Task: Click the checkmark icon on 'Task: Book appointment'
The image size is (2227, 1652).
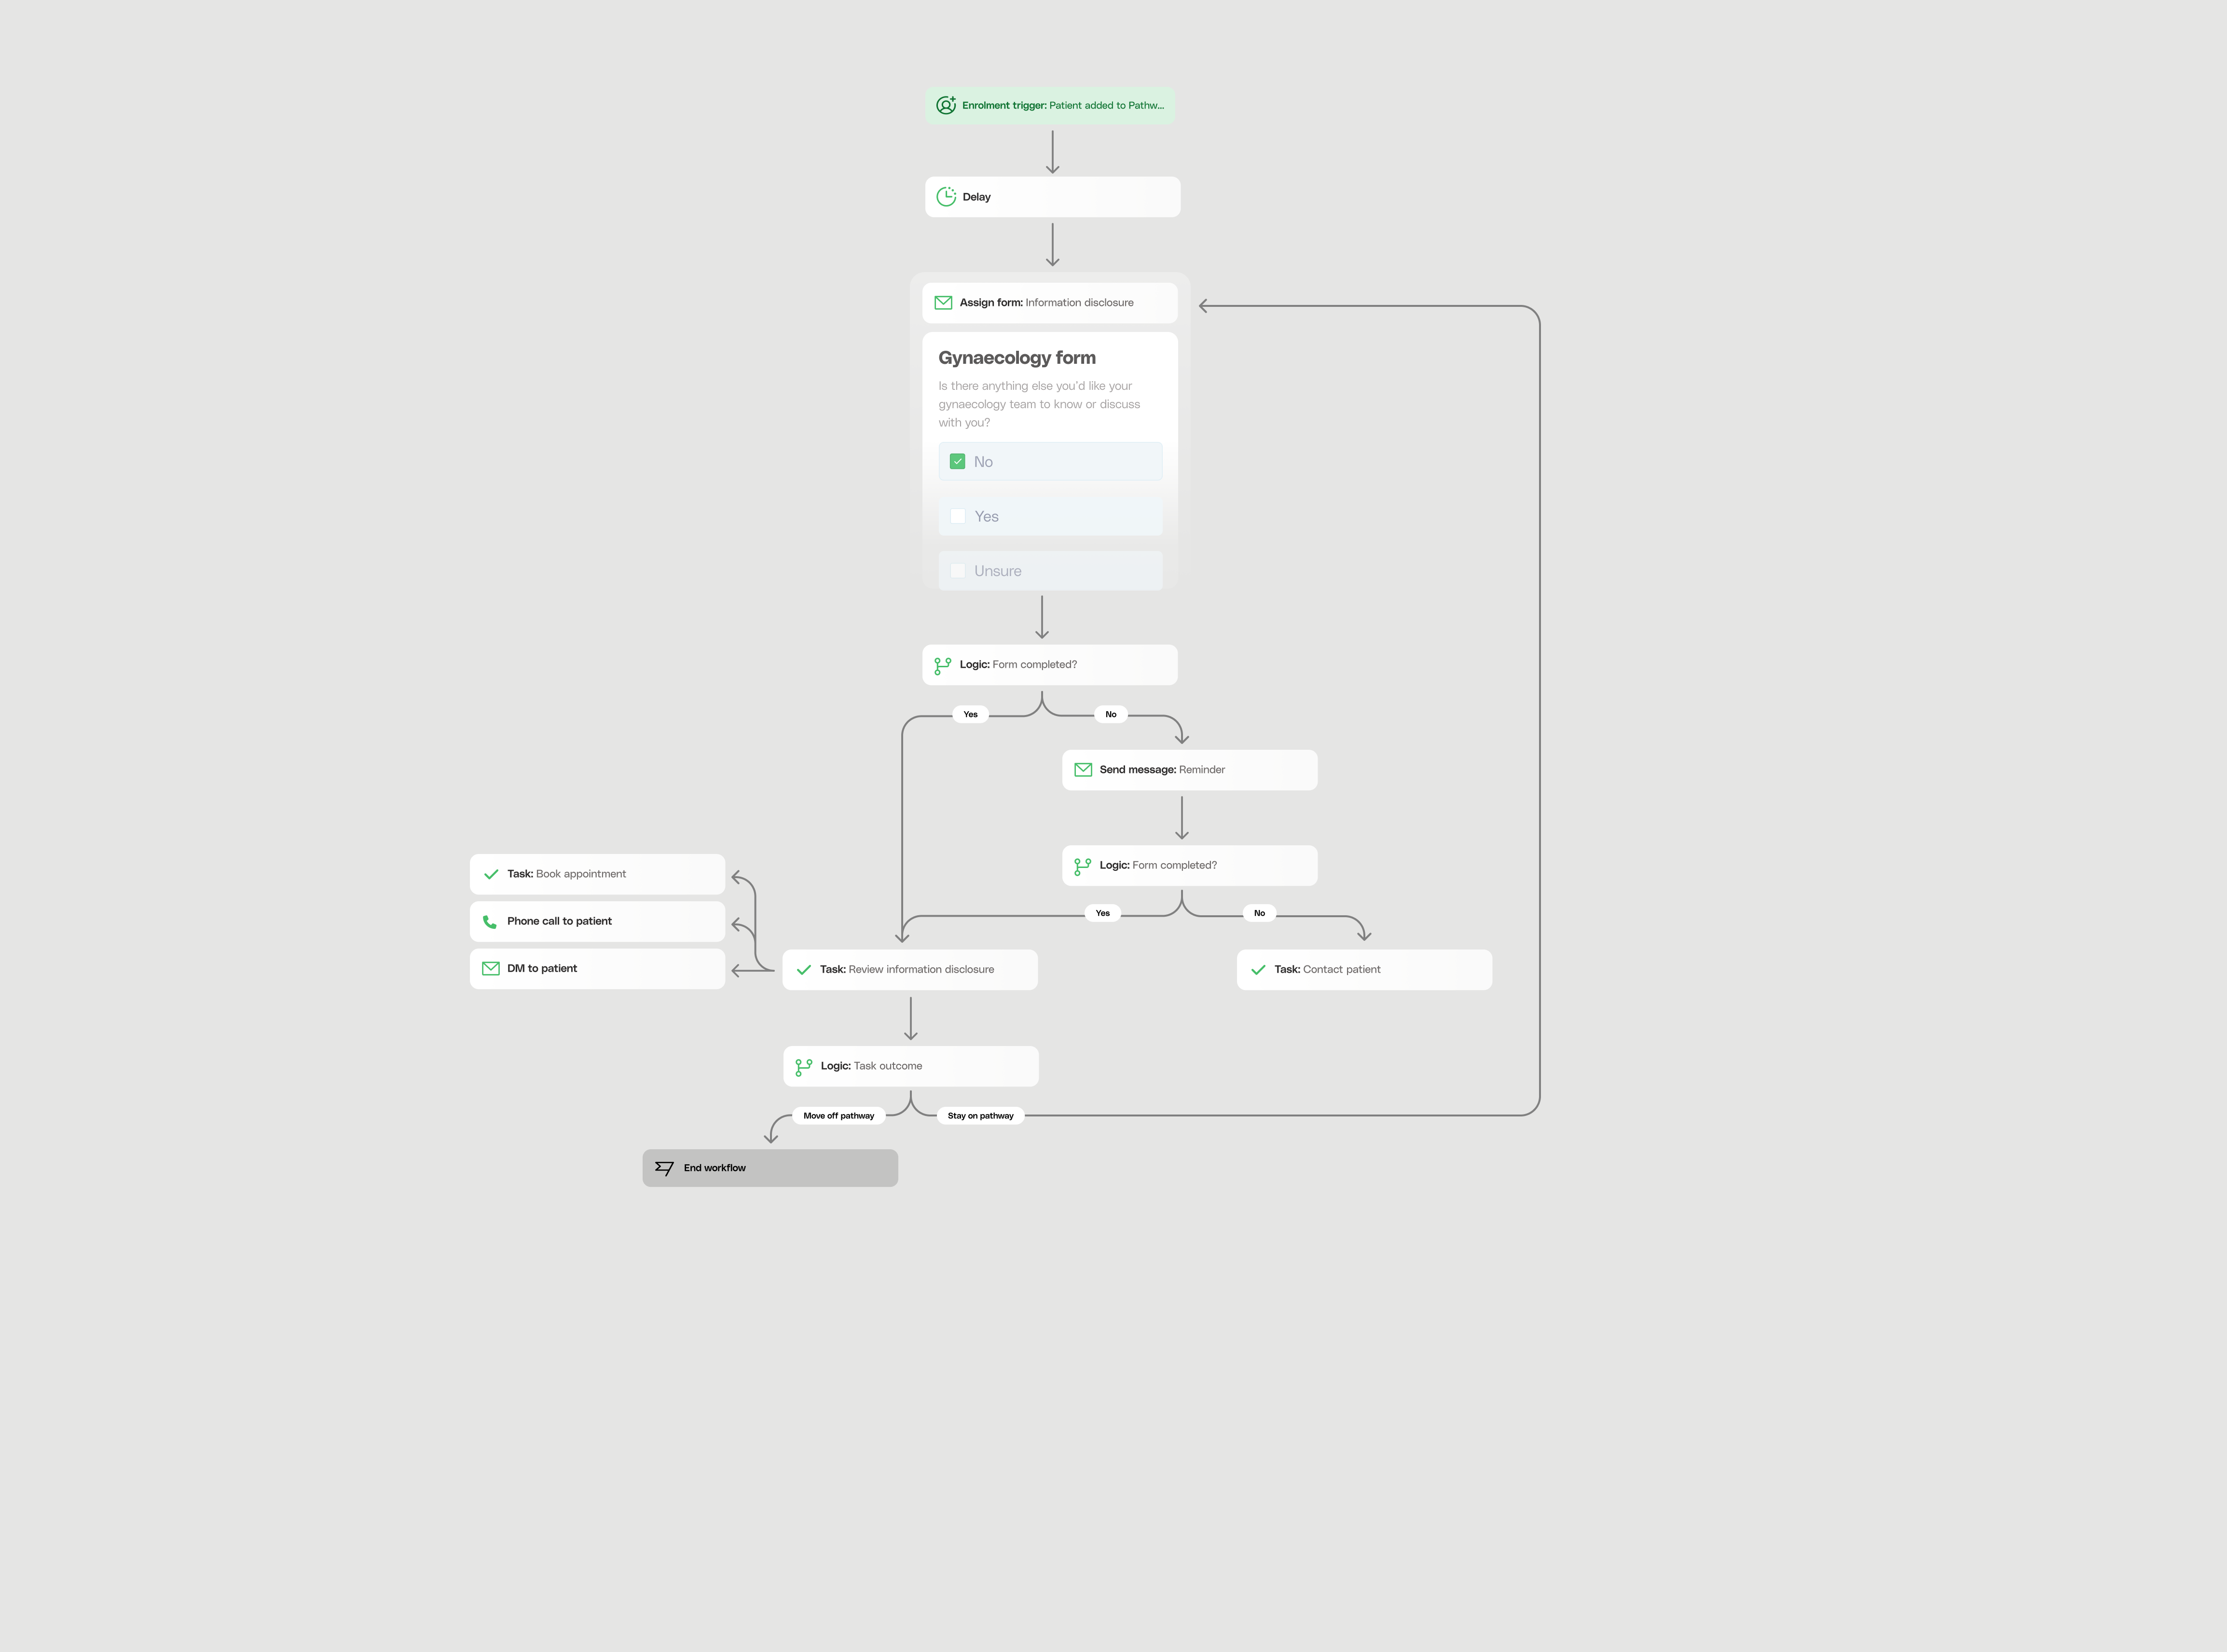Action: pyautogui.click(x=490, y=873)
